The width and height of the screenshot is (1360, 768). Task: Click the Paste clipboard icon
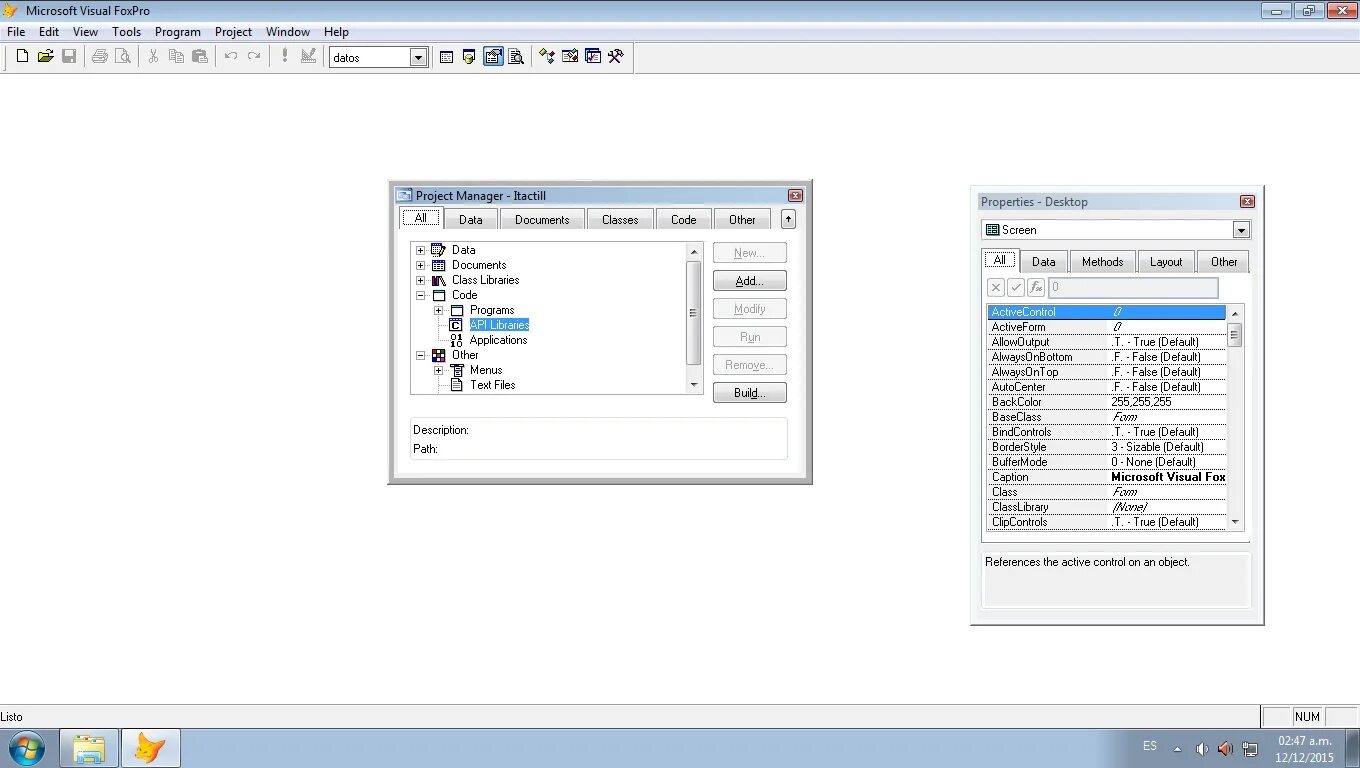tap(199, 57)
